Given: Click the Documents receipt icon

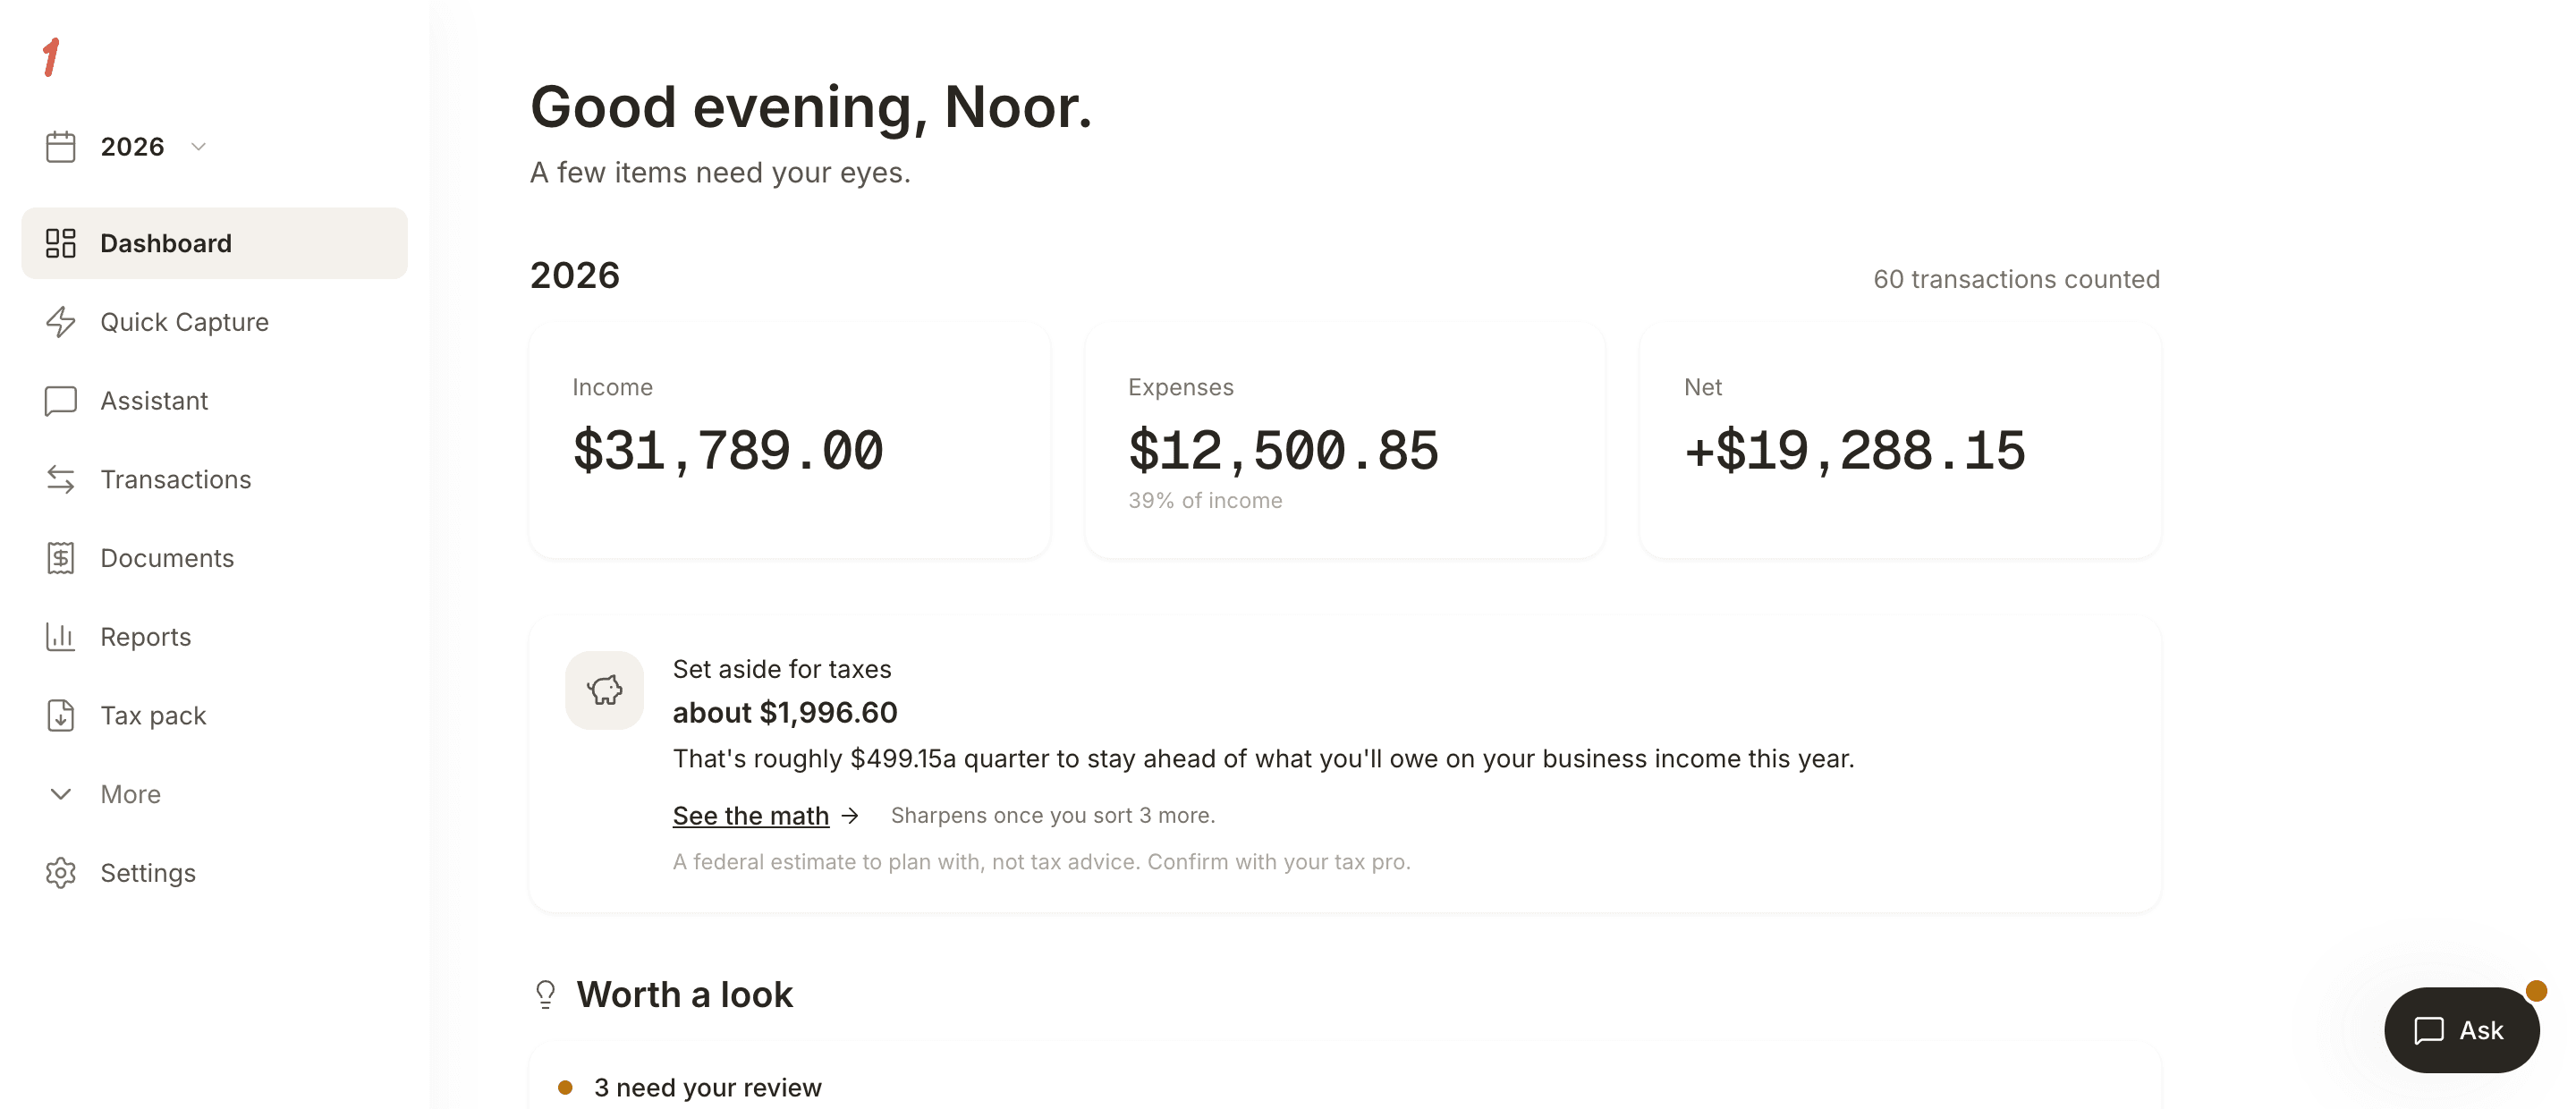Looking at the screenshot, I should [61, 558].
